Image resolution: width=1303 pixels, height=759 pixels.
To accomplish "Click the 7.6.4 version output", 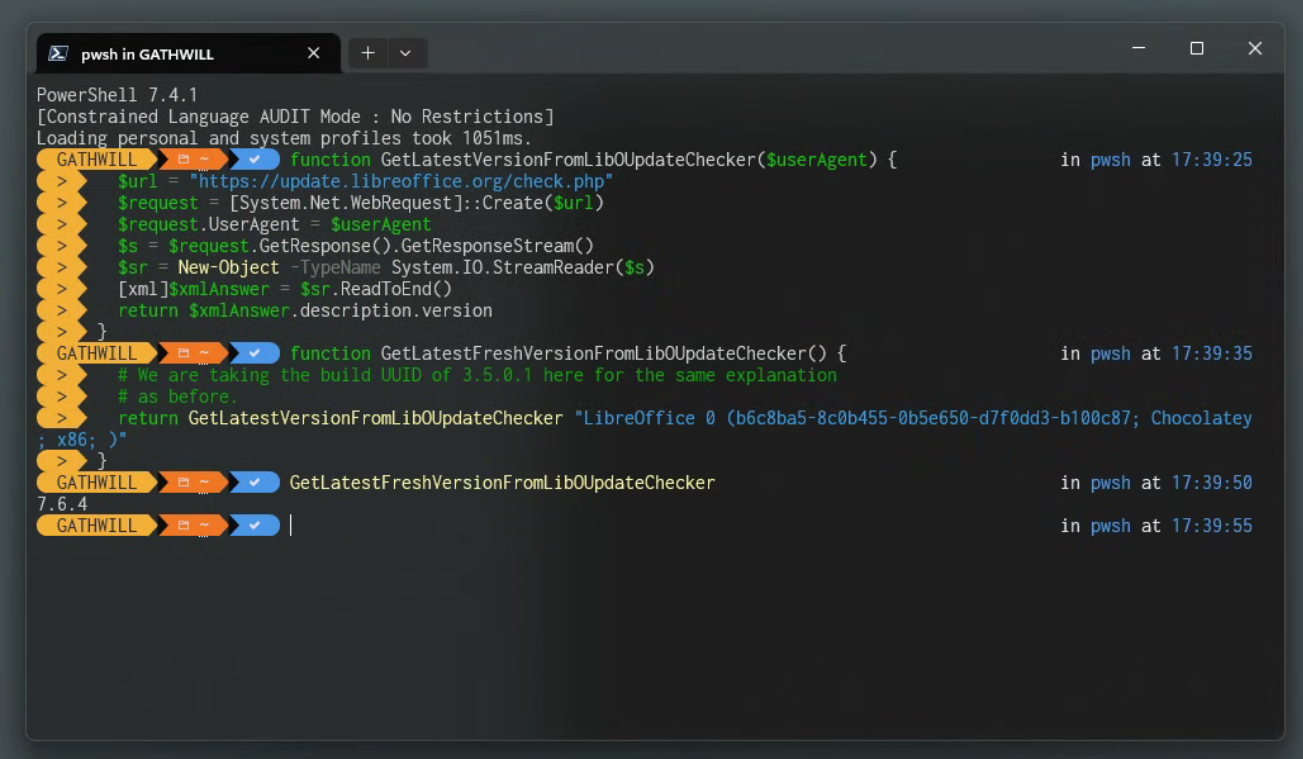I will [x=62, y=504].
